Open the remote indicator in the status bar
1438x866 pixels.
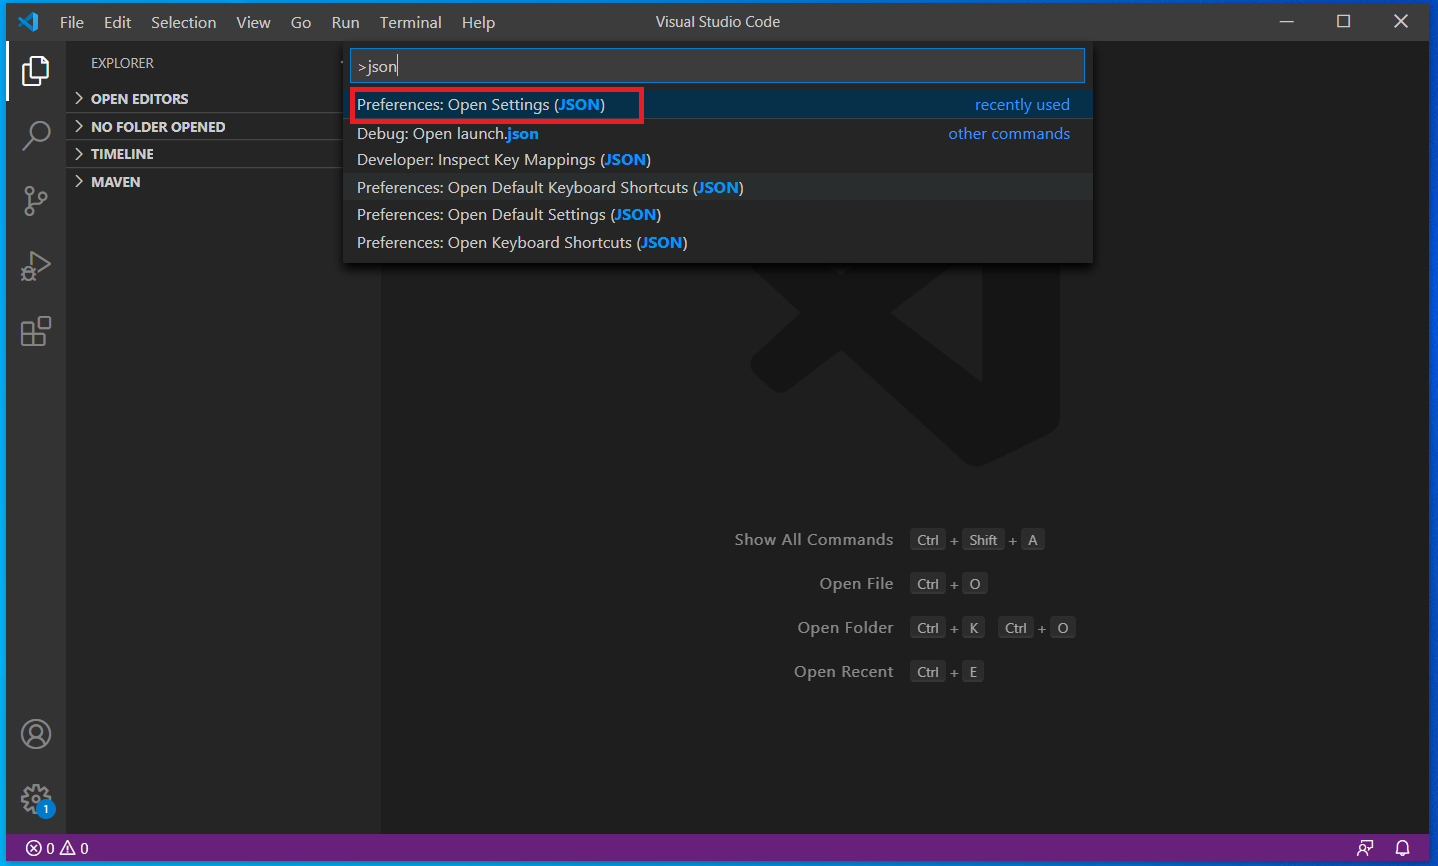(x=1365, y=847)
